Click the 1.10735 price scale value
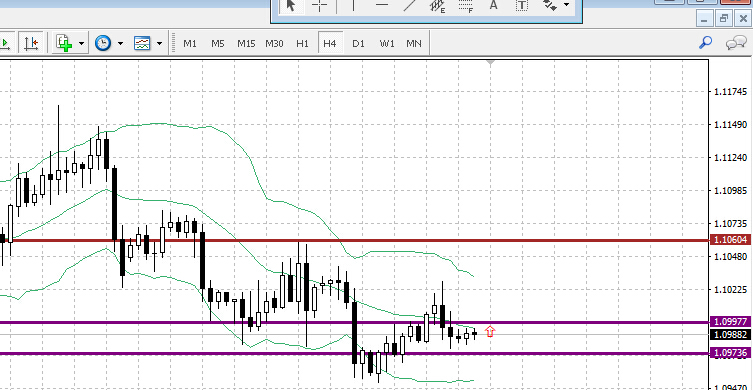Screen dimensions: 753x390 [x=731, y=224]
